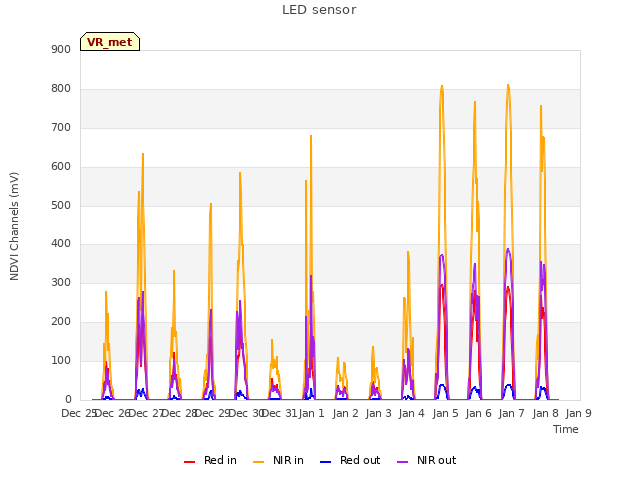Click the NIR in peak on Jan 1

(311, 136)
